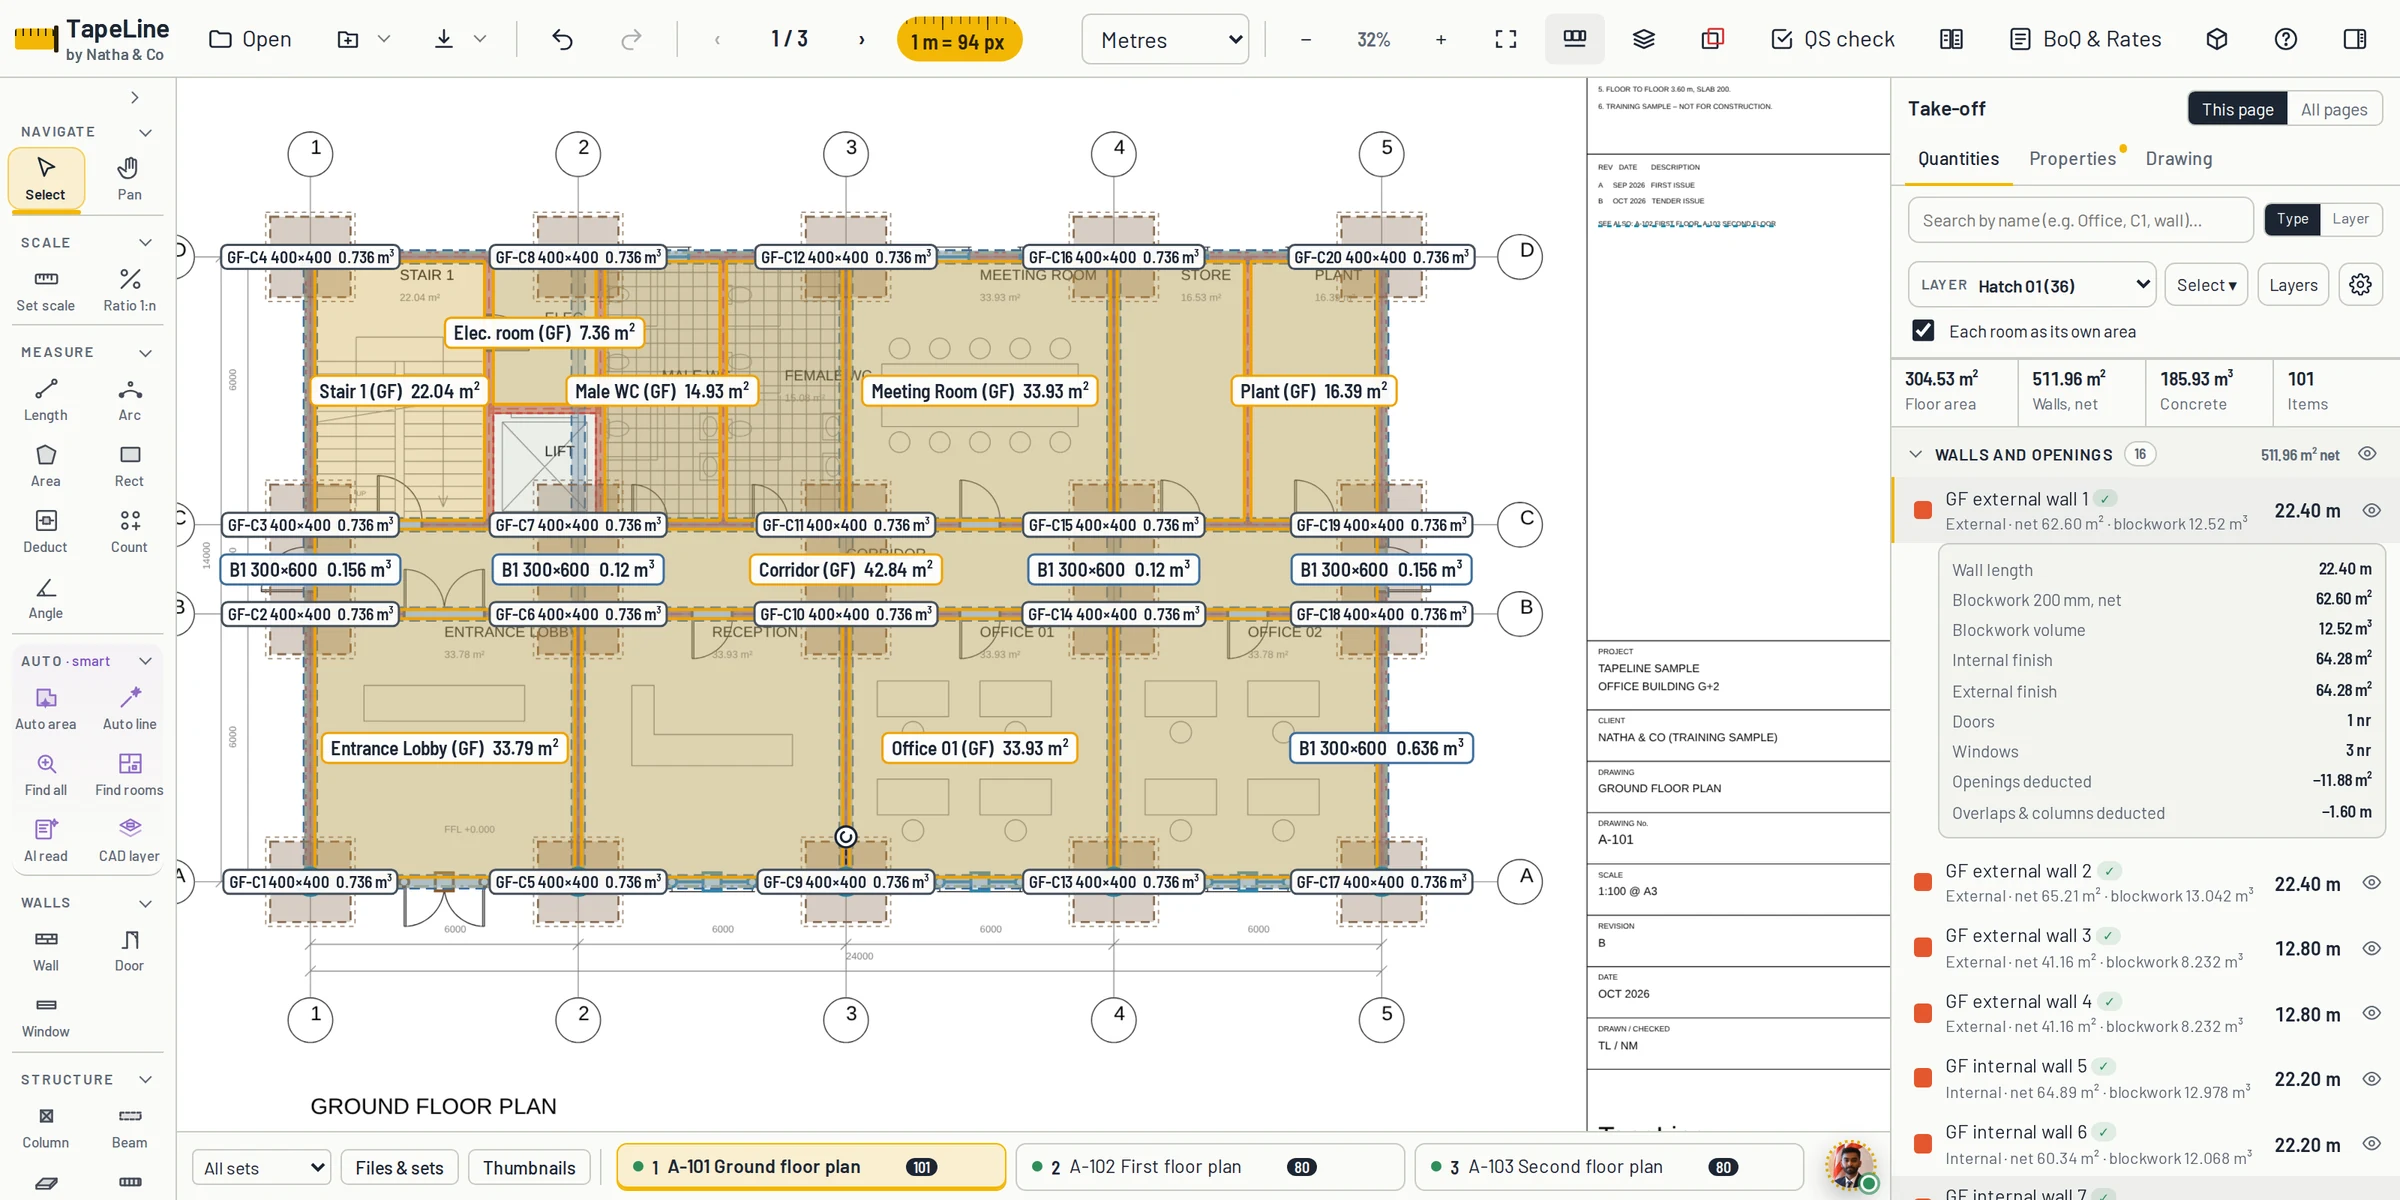This screenshot has height=1200, width=2400.
Task: Select the Door tool
Action: click(x=129, y=951)
